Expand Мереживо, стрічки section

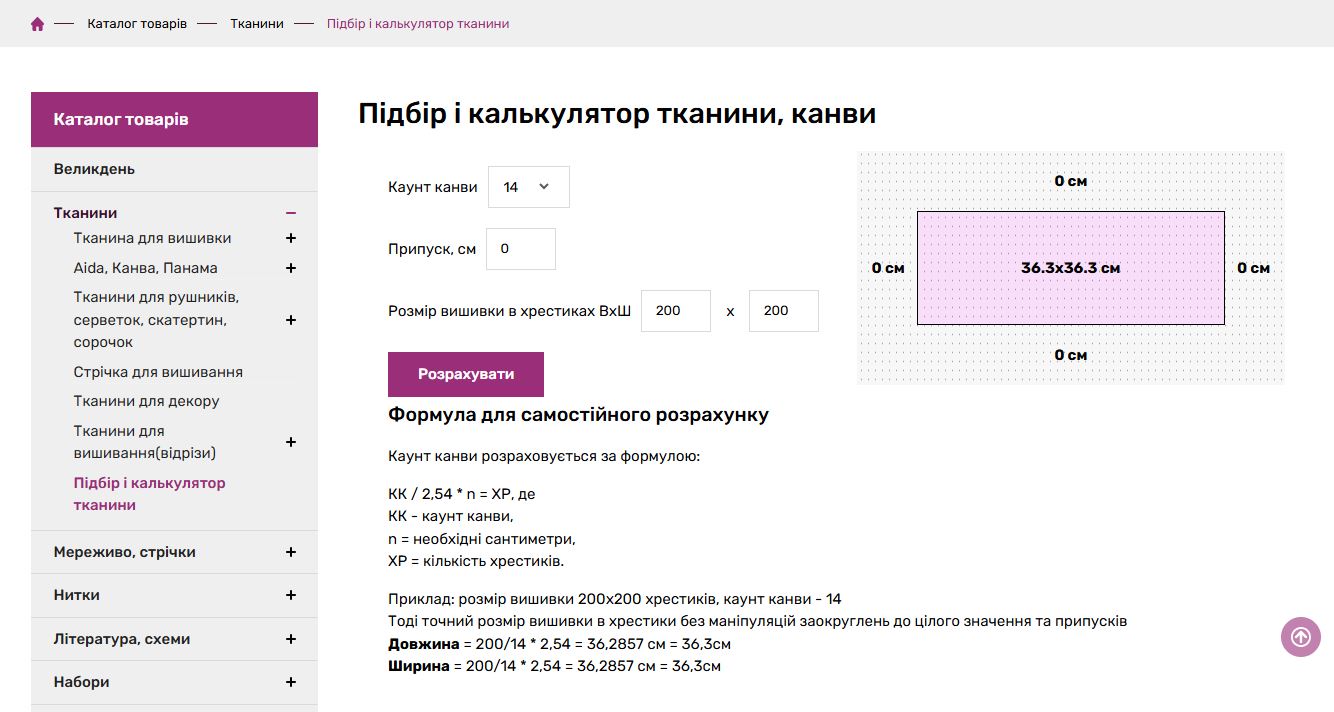click(291, 551)
